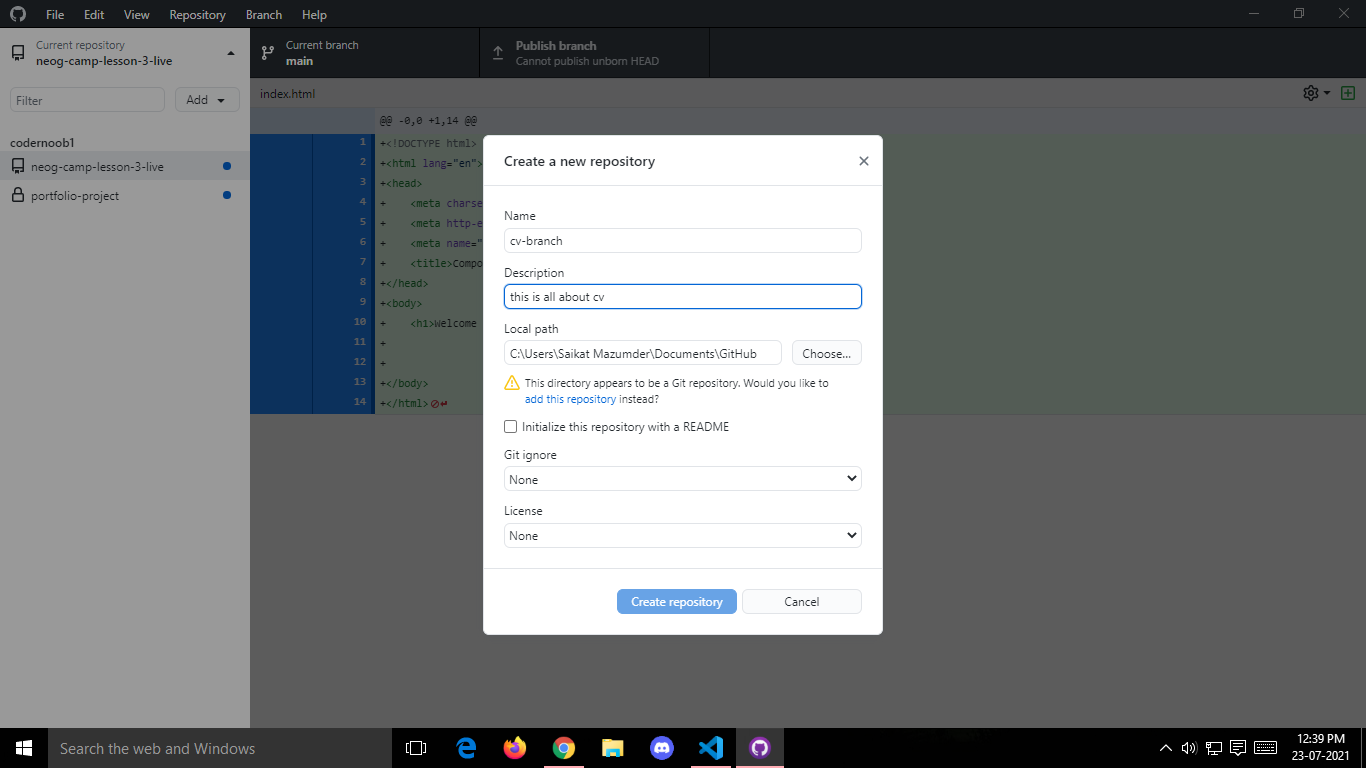Expand the License dropdown
The image size is (1366, 768).
[683, 535]
